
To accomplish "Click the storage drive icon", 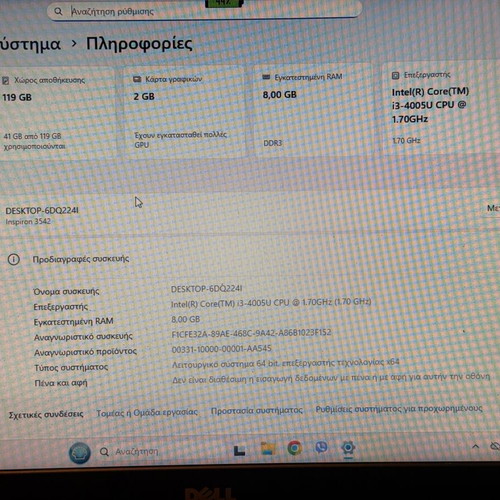I will [5, 81].
